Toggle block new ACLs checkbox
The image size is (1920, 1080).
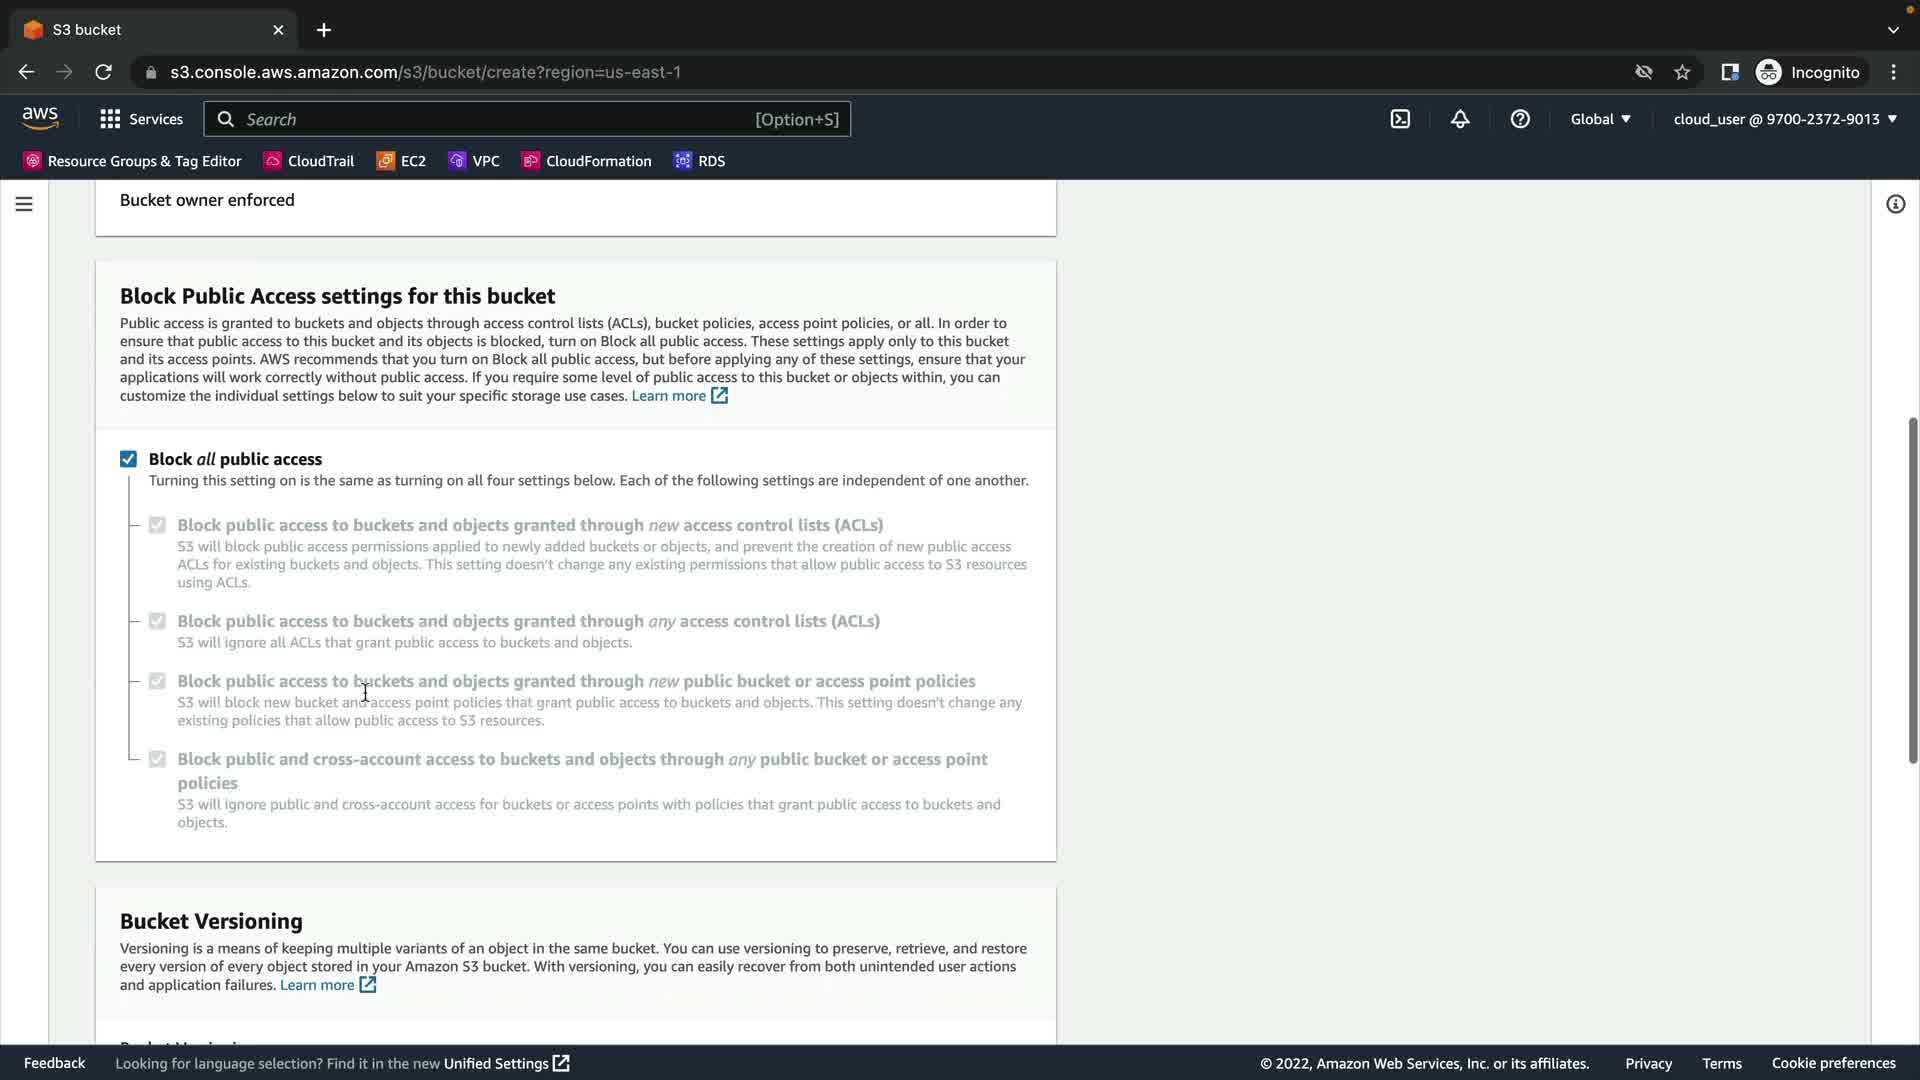click(157, 525)
